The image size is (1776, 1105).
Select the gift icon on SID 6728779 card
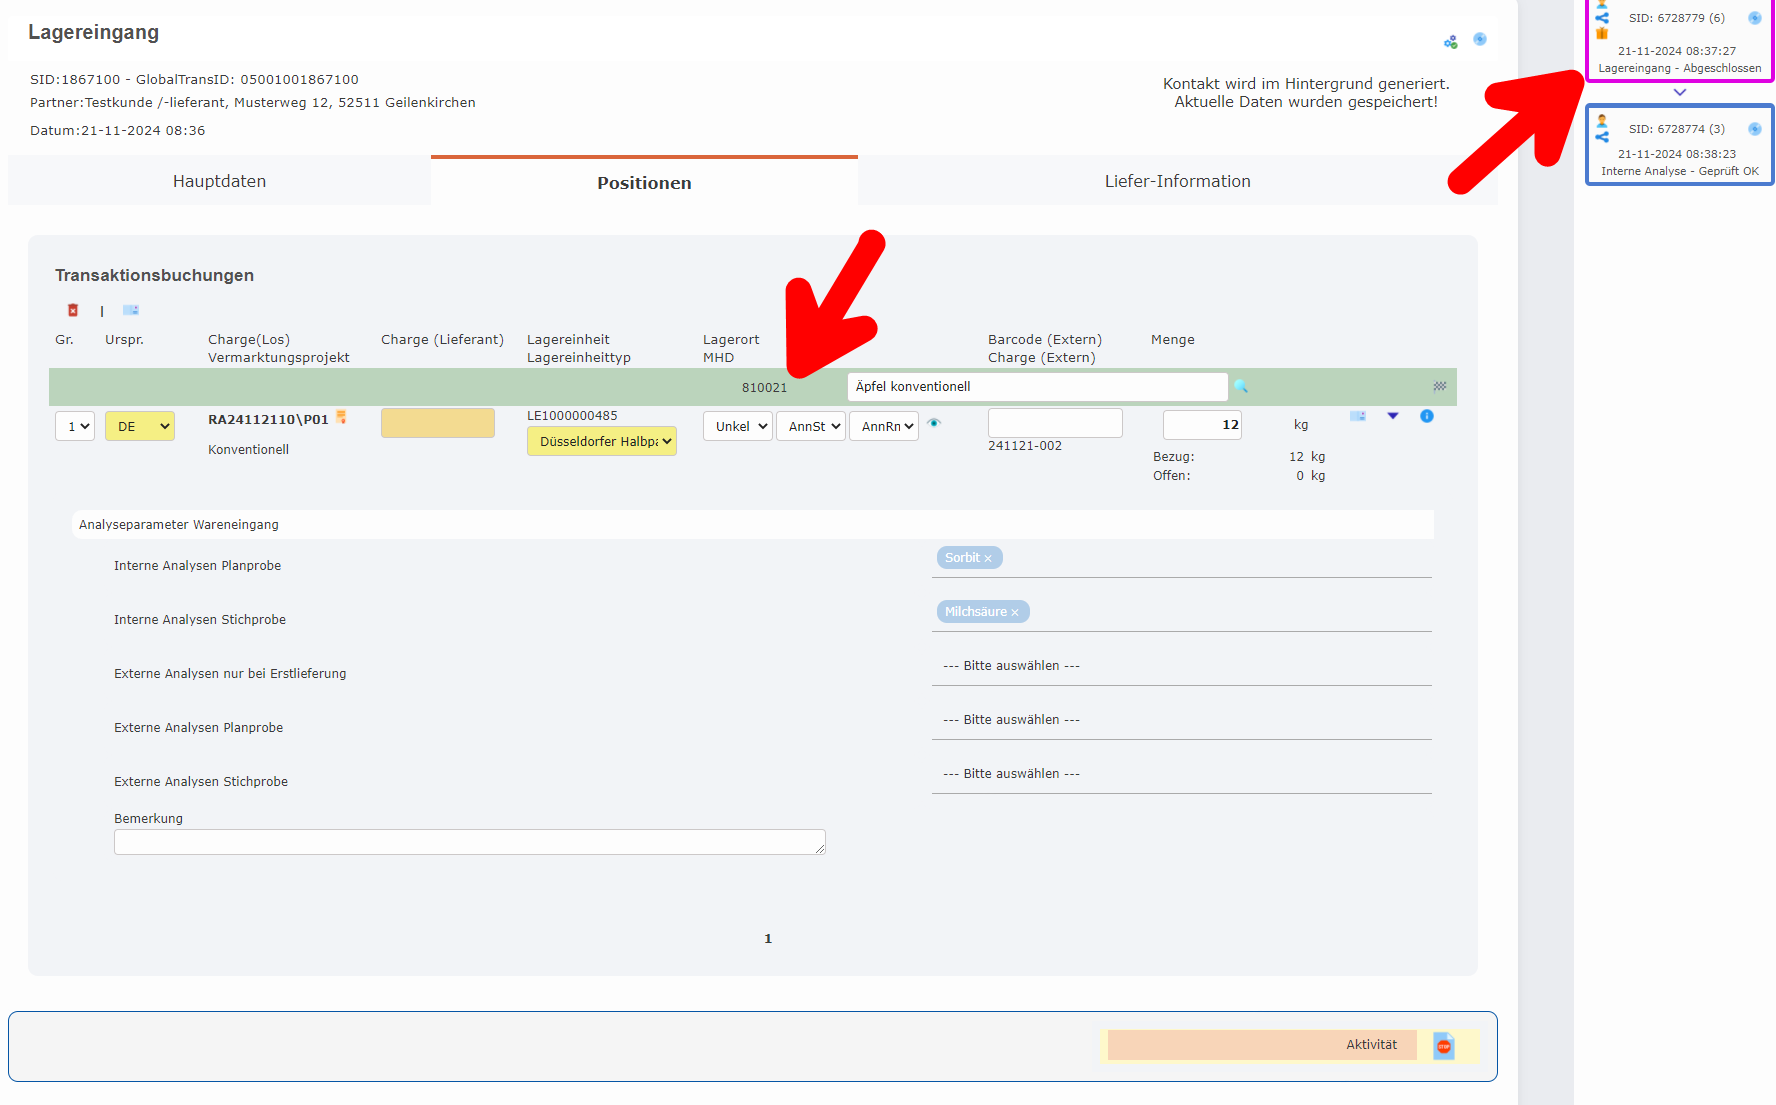tap(1602, 32)
